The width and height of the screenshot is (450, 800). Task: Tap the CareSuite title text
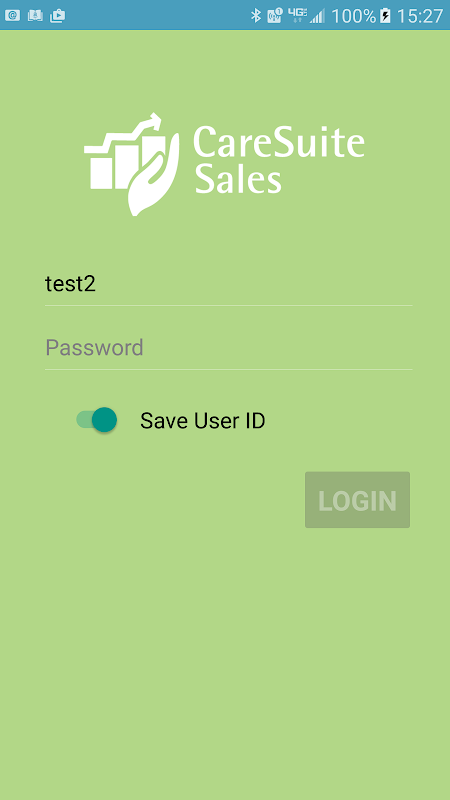click(x=279, y=140)
